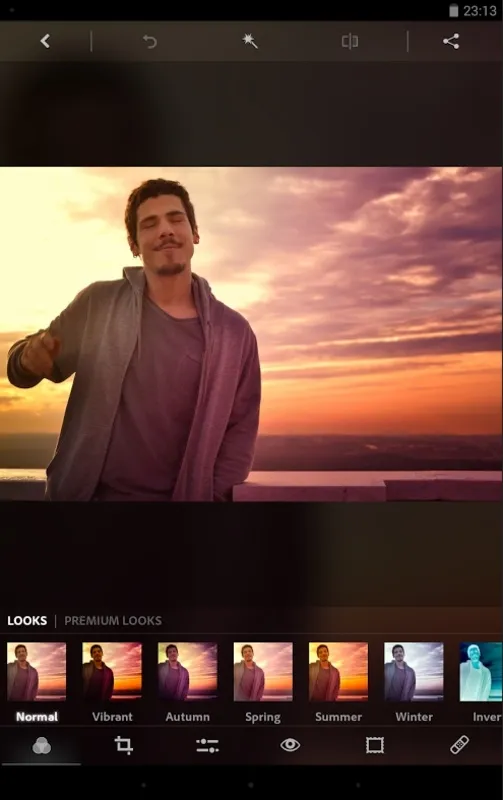Choose the Winter look filter
This screenshot has width=503, height=800.
(x=414, y=671)
